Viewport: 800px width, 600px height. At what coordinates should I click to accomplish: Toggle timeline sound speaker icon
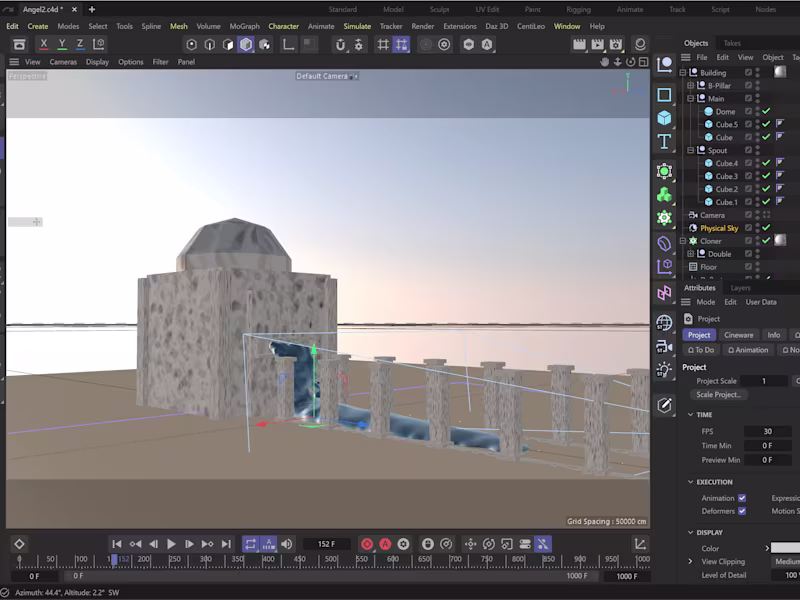pyautogui.click(x=287, y=544)
